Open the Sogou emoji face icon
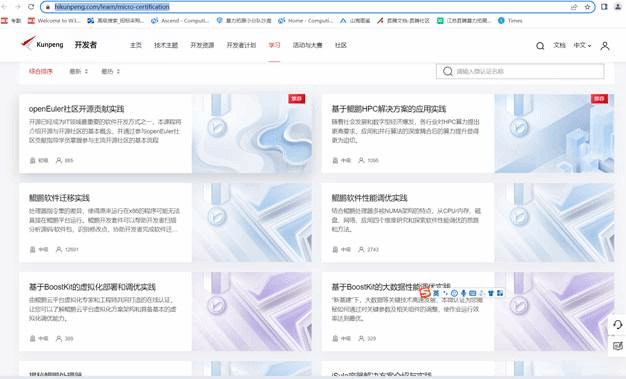626x379 pixels. click(454, 293)
